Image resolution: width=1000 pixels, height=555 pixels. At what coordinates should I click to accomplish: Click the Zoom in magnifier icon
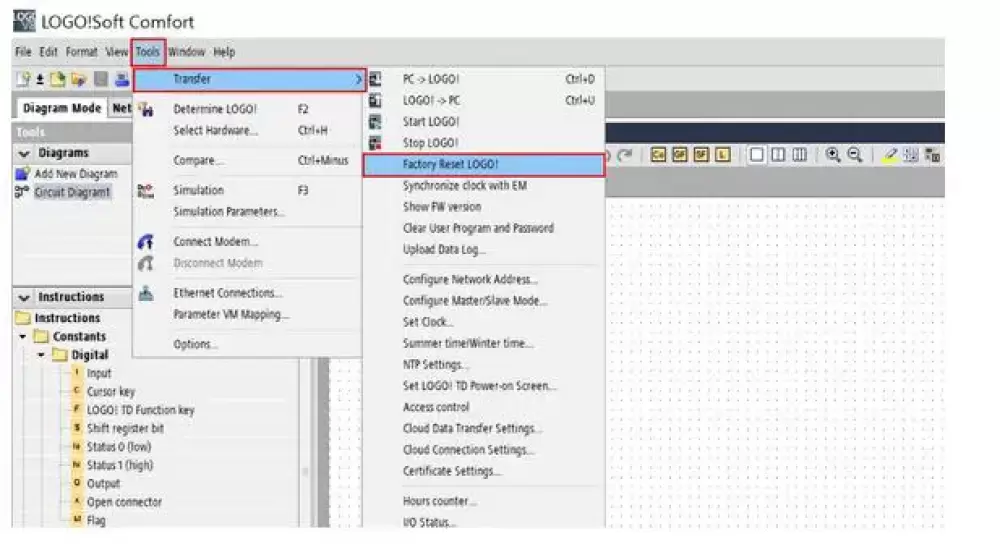click(833, 155)
